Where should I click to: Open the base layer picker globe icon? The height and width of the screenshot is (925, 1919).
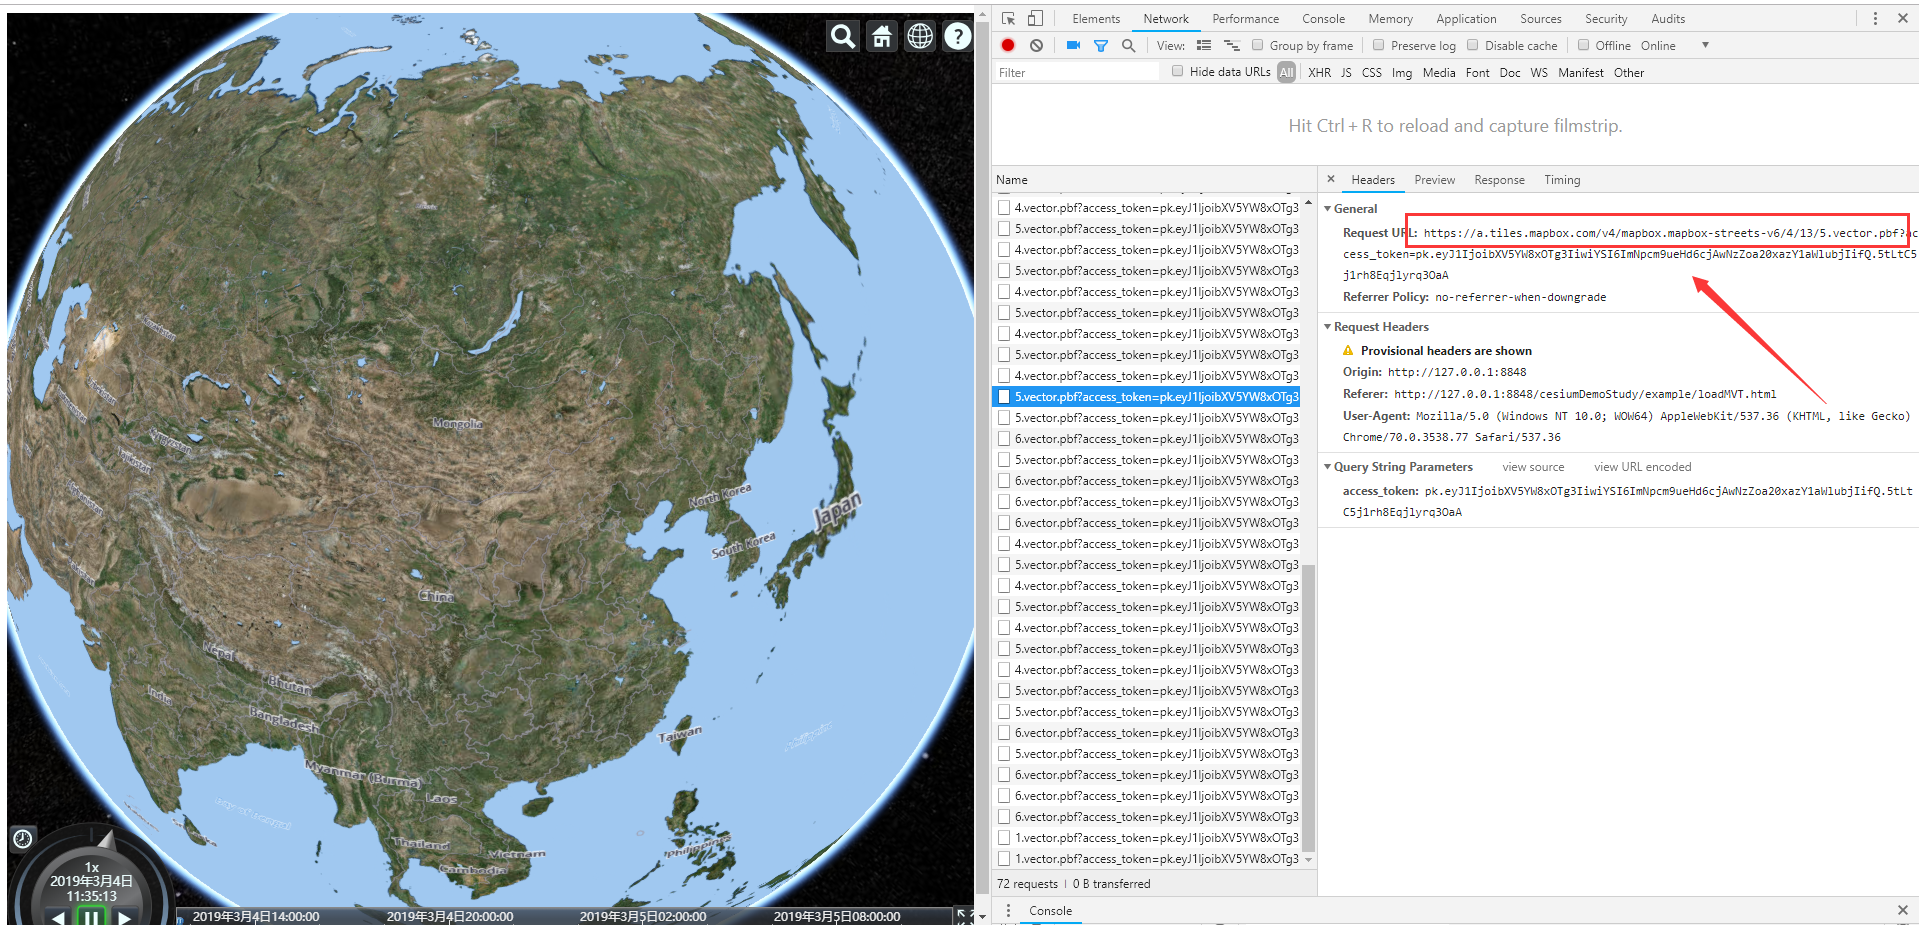point(919,36)
